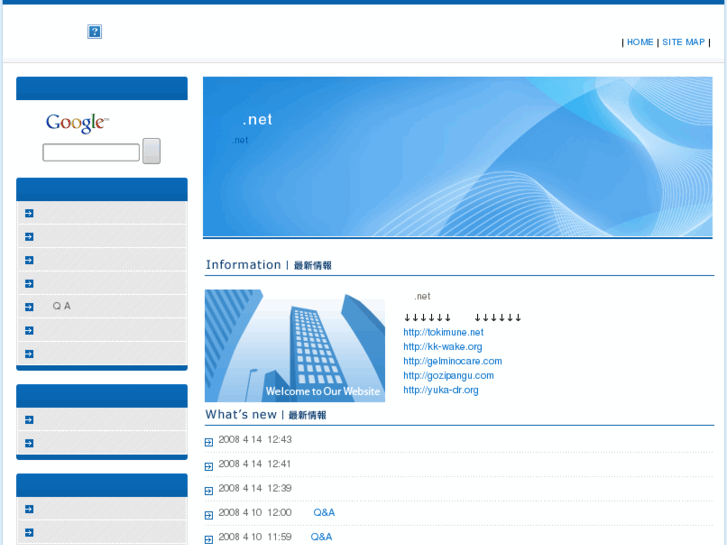
Task: Focus the Google search text field
Action: 91,153
